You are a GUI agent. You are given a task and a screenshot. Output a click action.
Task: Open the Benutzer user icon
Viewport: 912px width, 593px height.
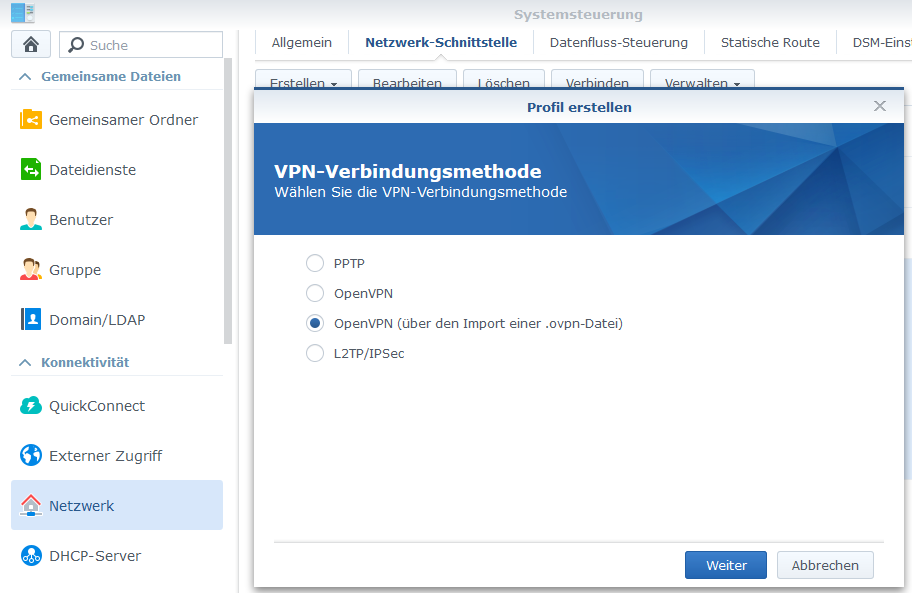pyautogui.click(x=32, y=220)
